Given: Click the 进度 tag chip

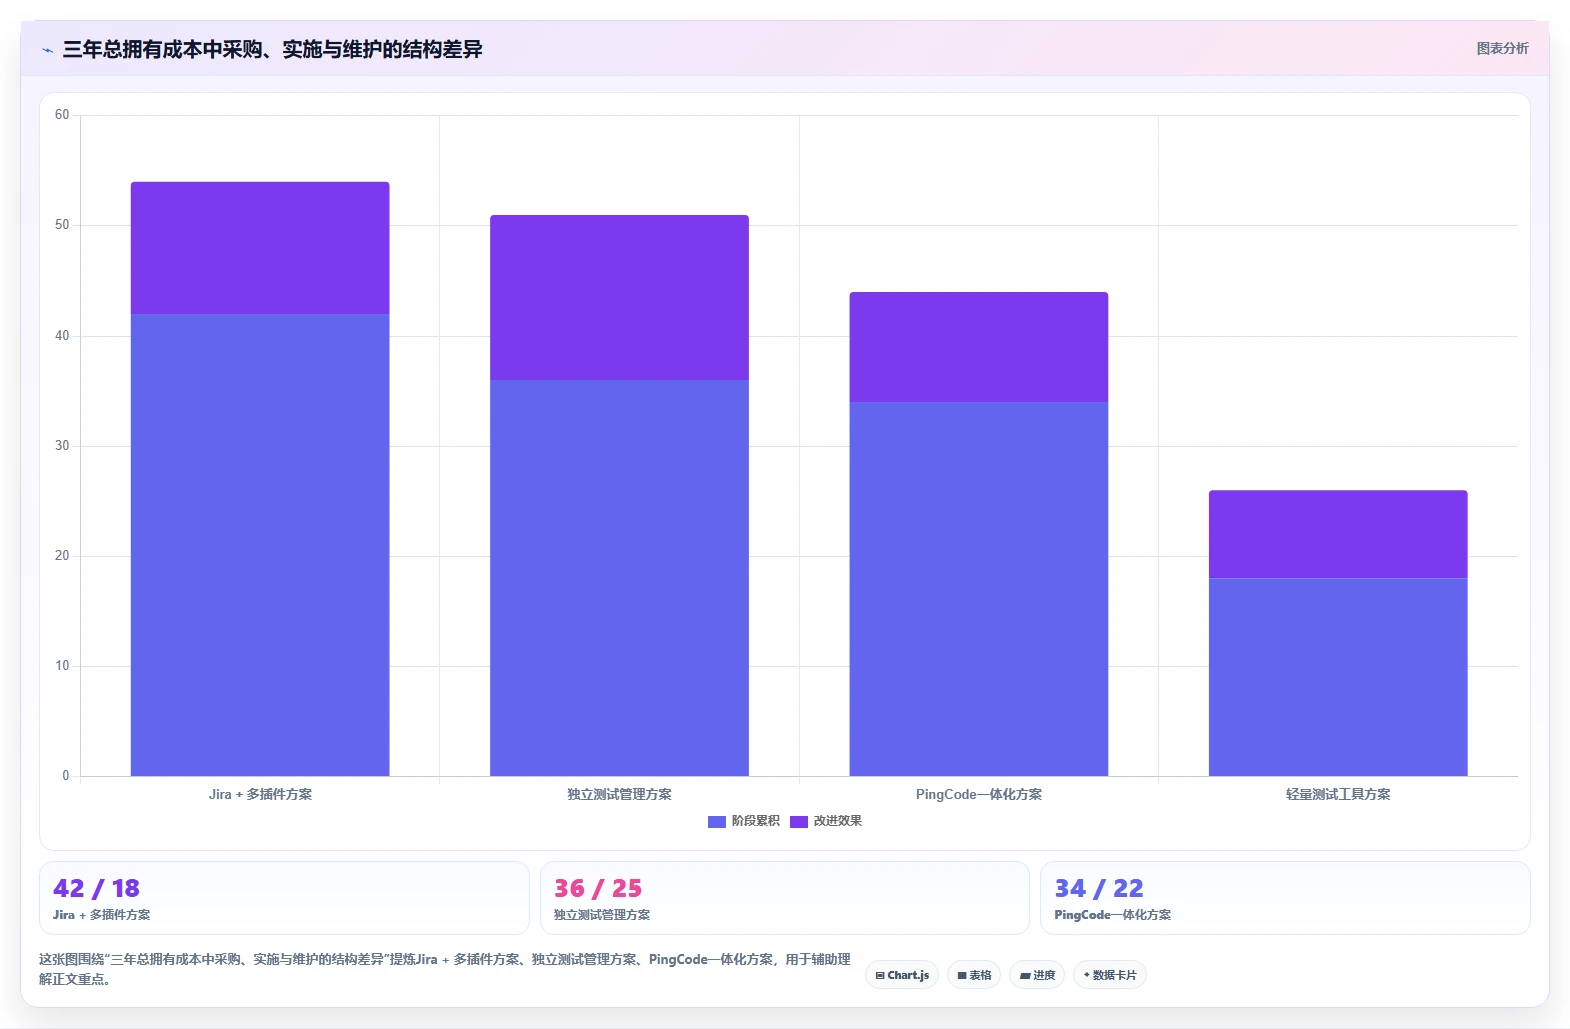Looking at the screenshot, I should (x=1037, y=975).
